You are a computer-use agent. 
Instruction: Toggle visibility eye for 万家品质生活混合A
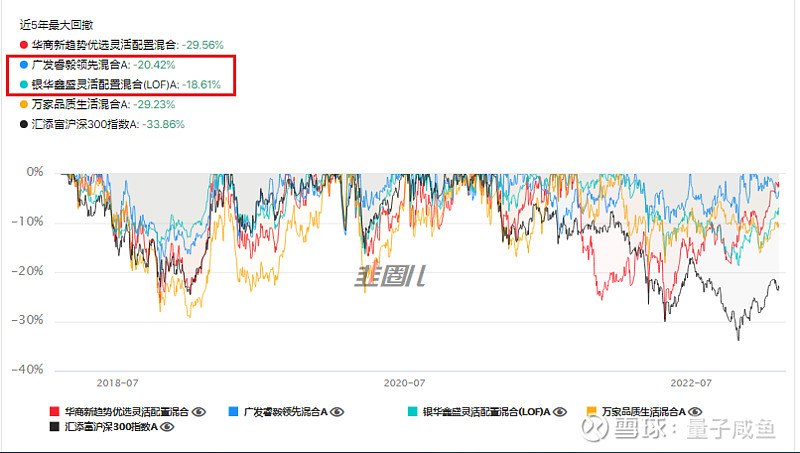(695, 412)
